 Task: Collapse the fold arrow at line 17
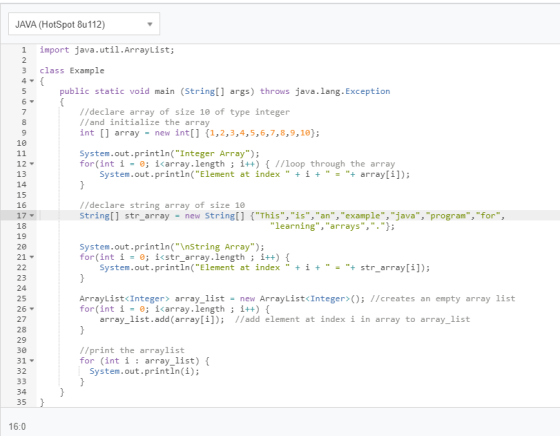[x=32, y=215]
